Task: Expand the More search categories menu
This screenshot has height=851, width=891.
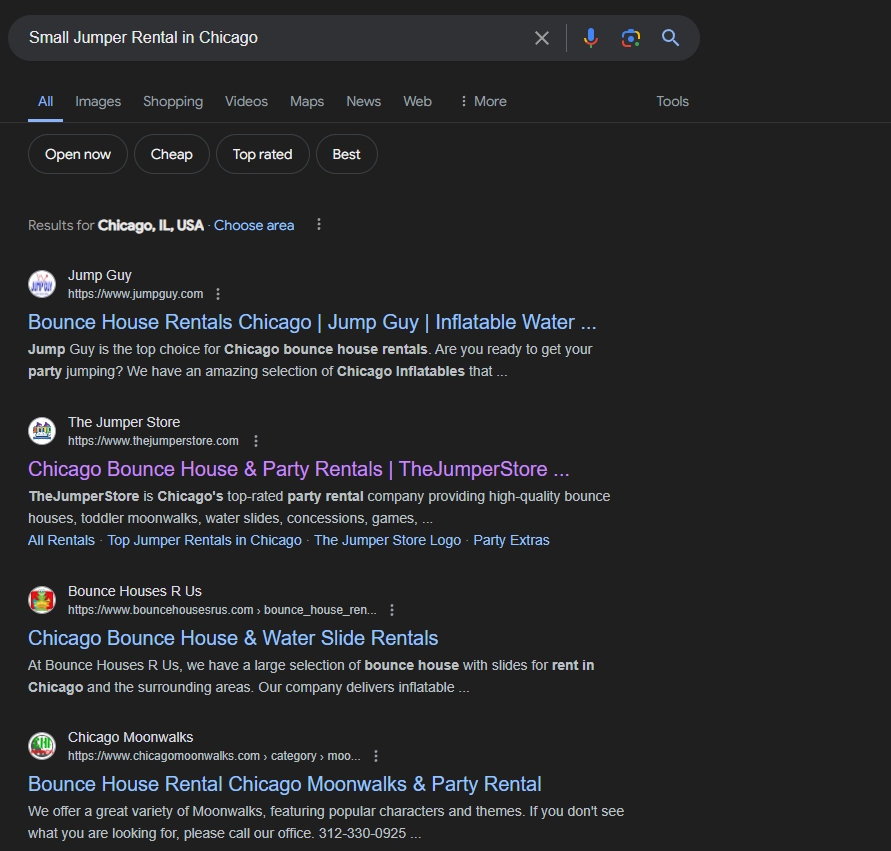Action: [x=483, y=101]
